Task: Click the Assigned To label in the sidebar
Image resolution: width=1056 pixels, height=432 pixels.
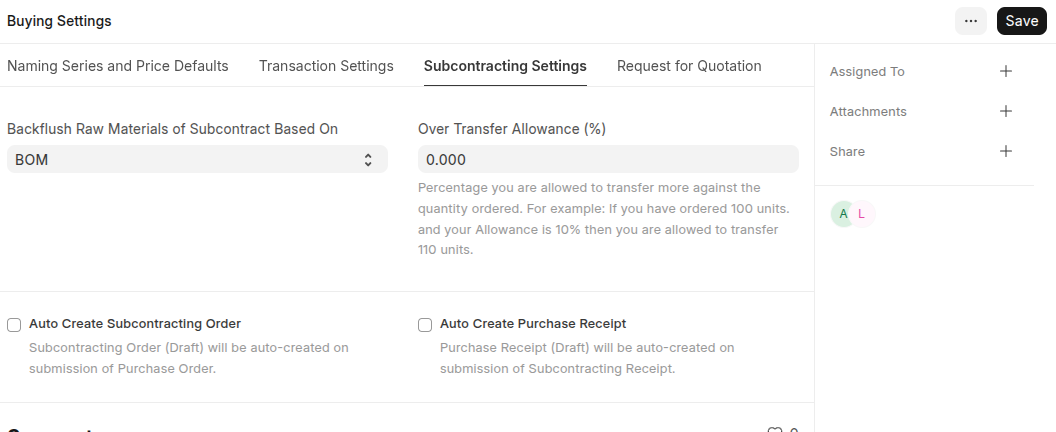Action: [867, 72]
